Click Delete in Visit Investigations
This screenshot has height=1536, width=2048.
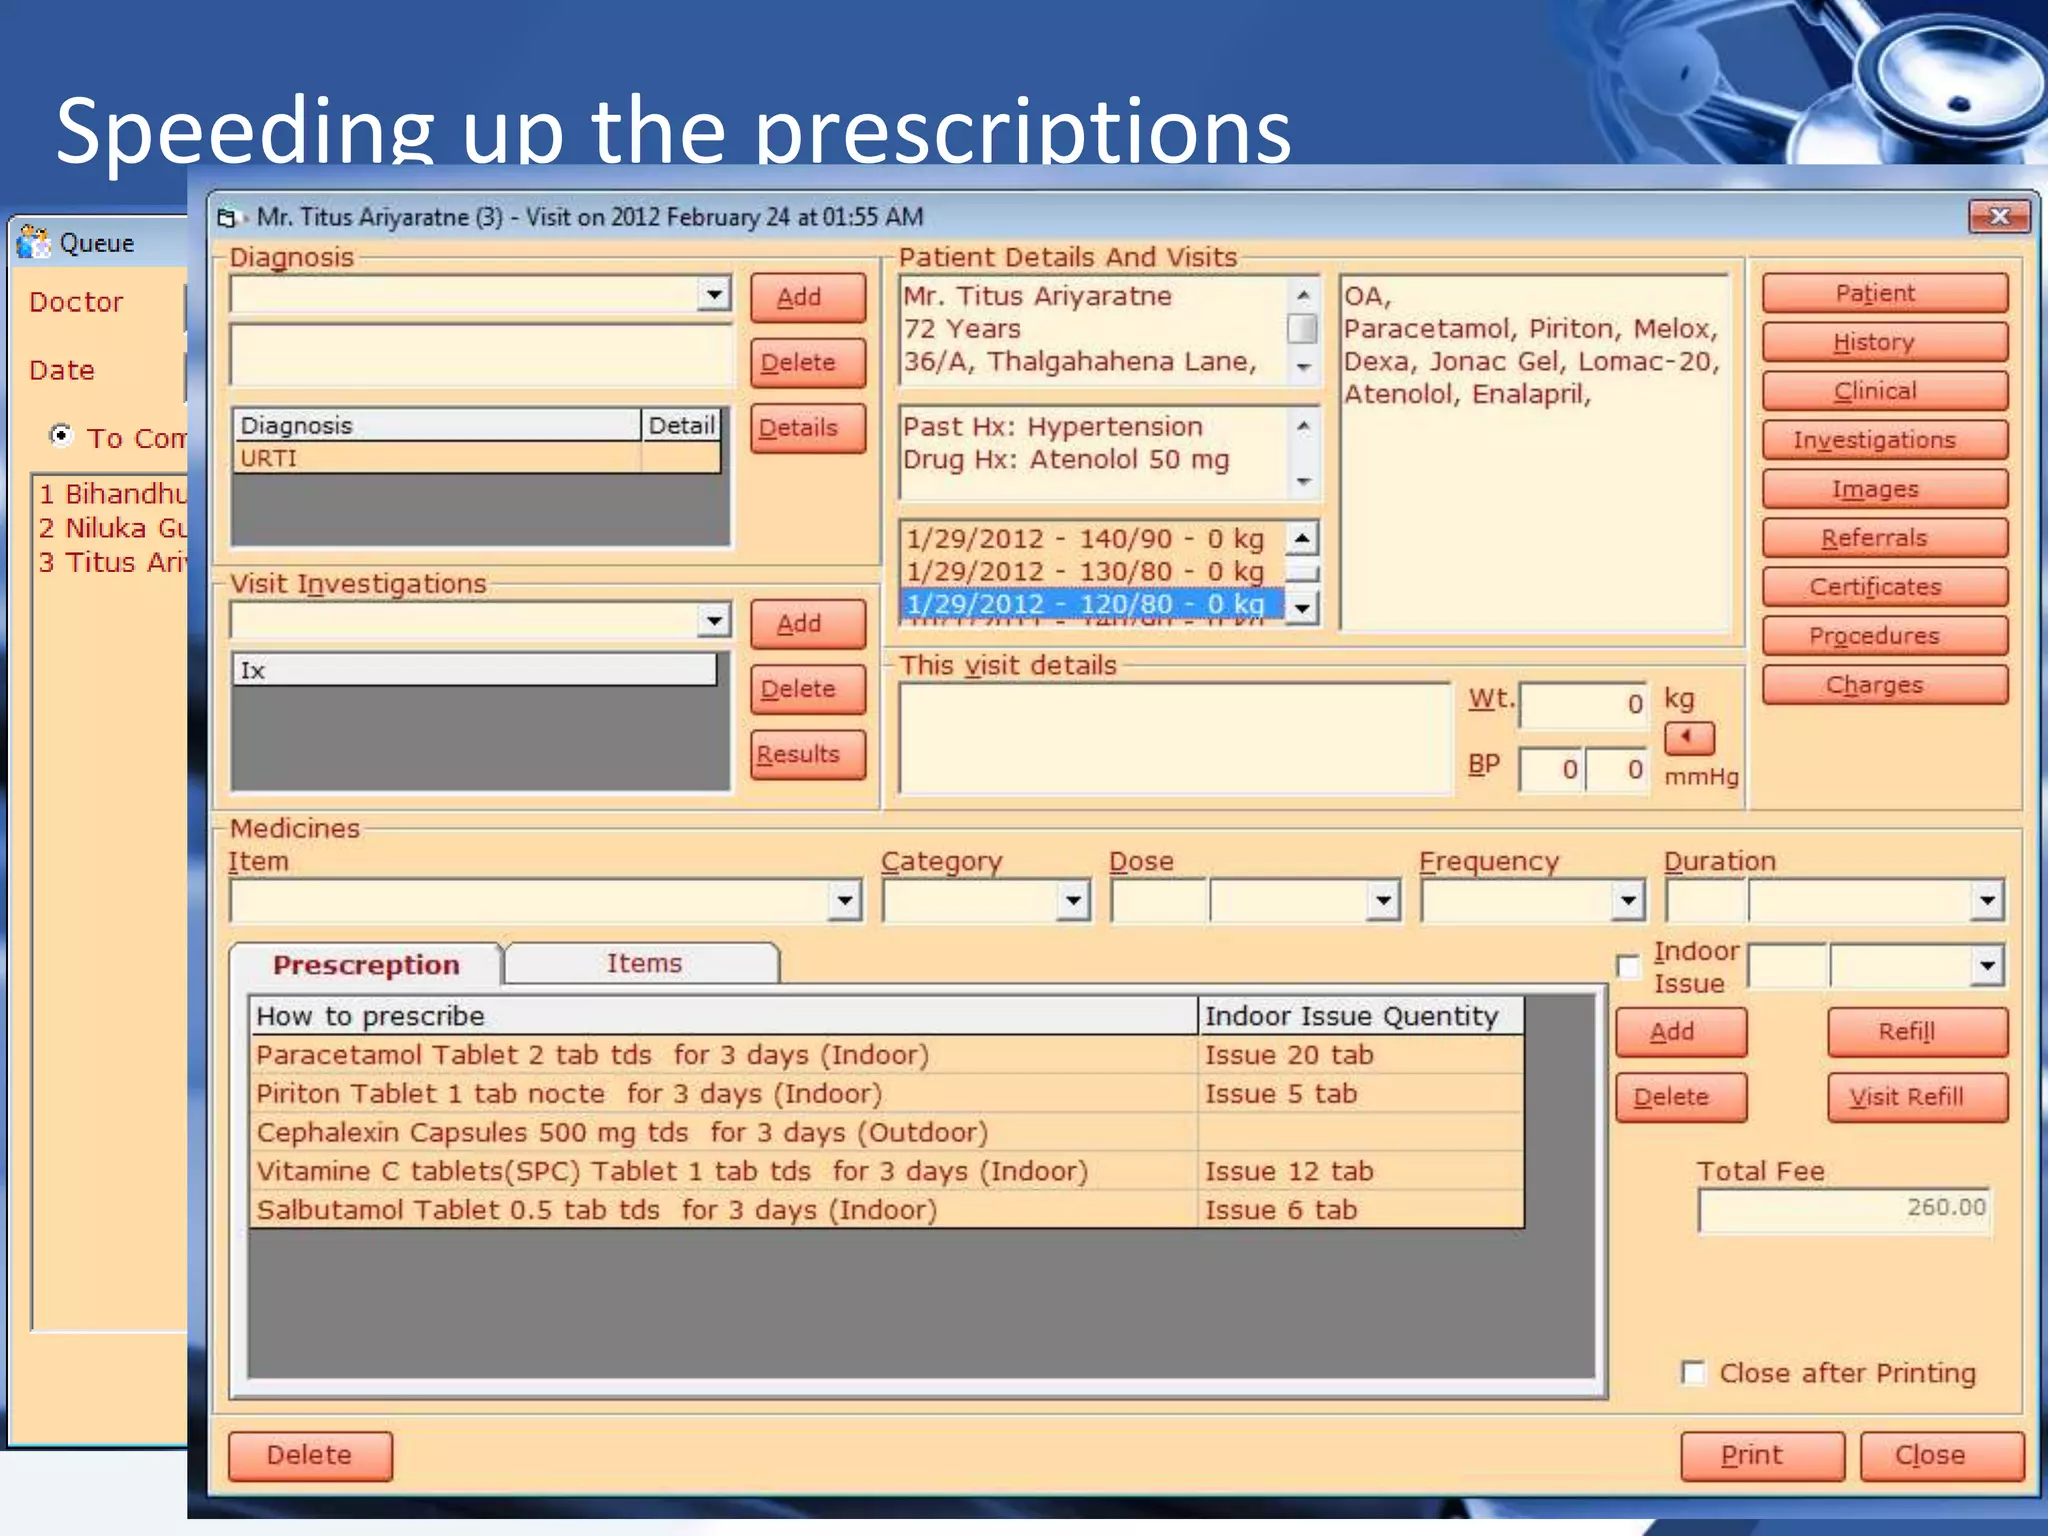coord(808,689)
